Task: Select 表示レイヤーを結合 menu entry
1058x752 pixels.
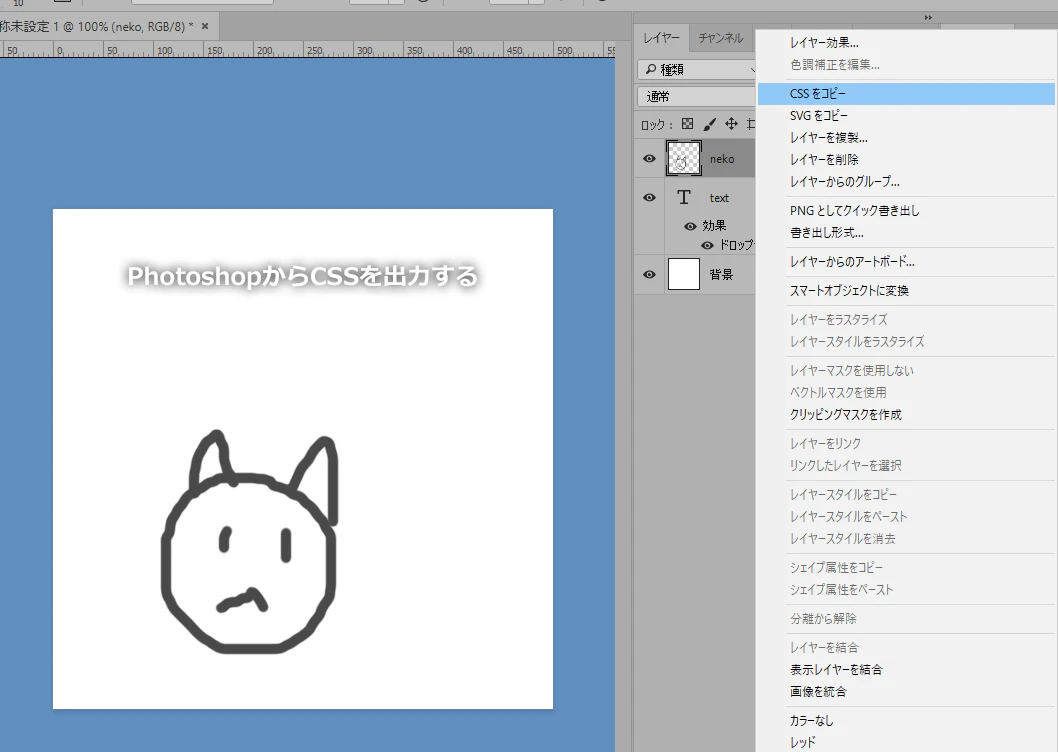Action: coord(906,670)
